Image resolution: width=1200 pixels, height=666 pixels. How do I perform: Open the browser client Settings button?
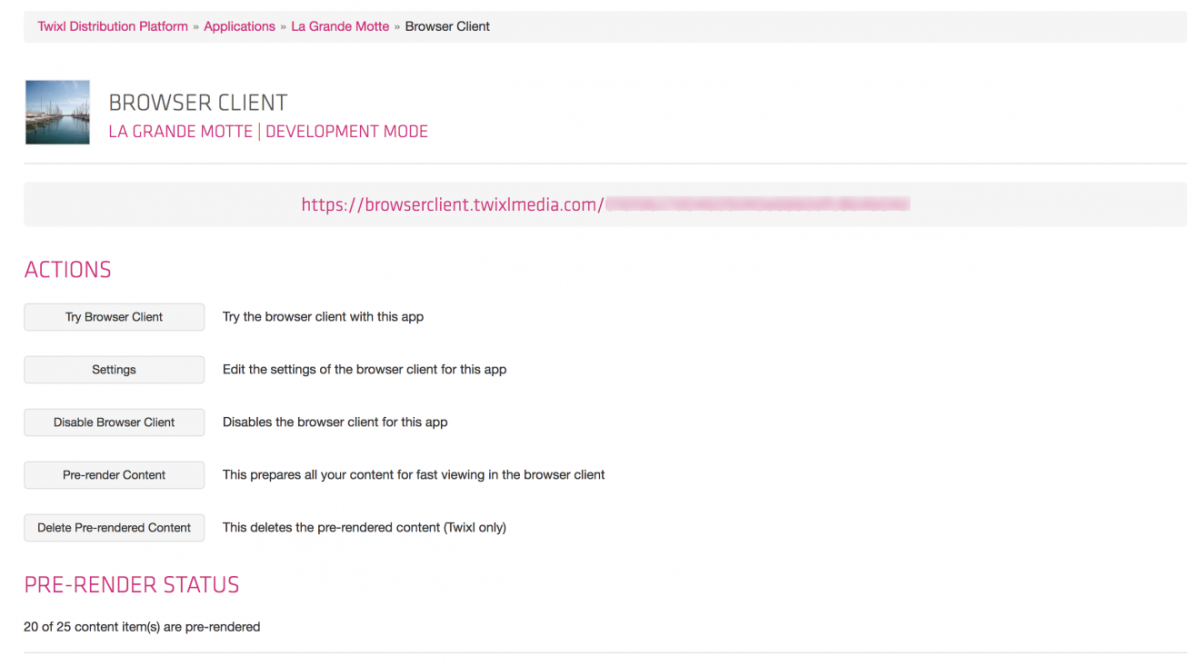coord(114,370)
